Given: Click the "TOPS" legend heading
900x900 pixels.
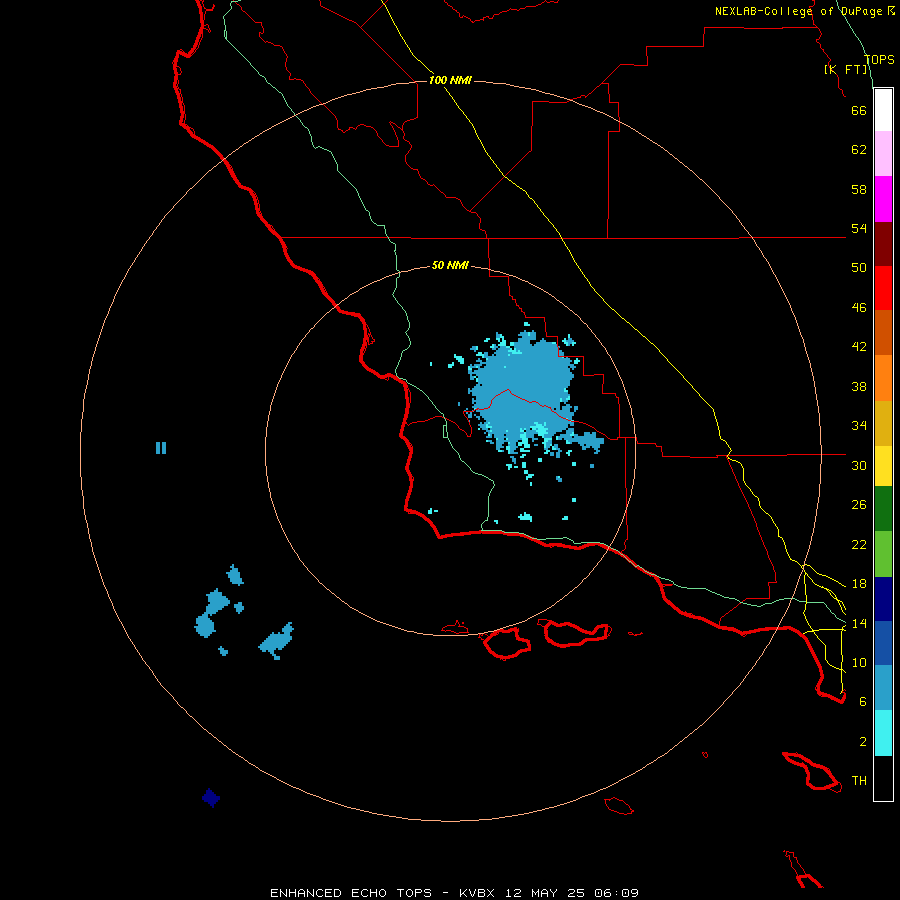Looking at the screenshot, I should (879, 60).
